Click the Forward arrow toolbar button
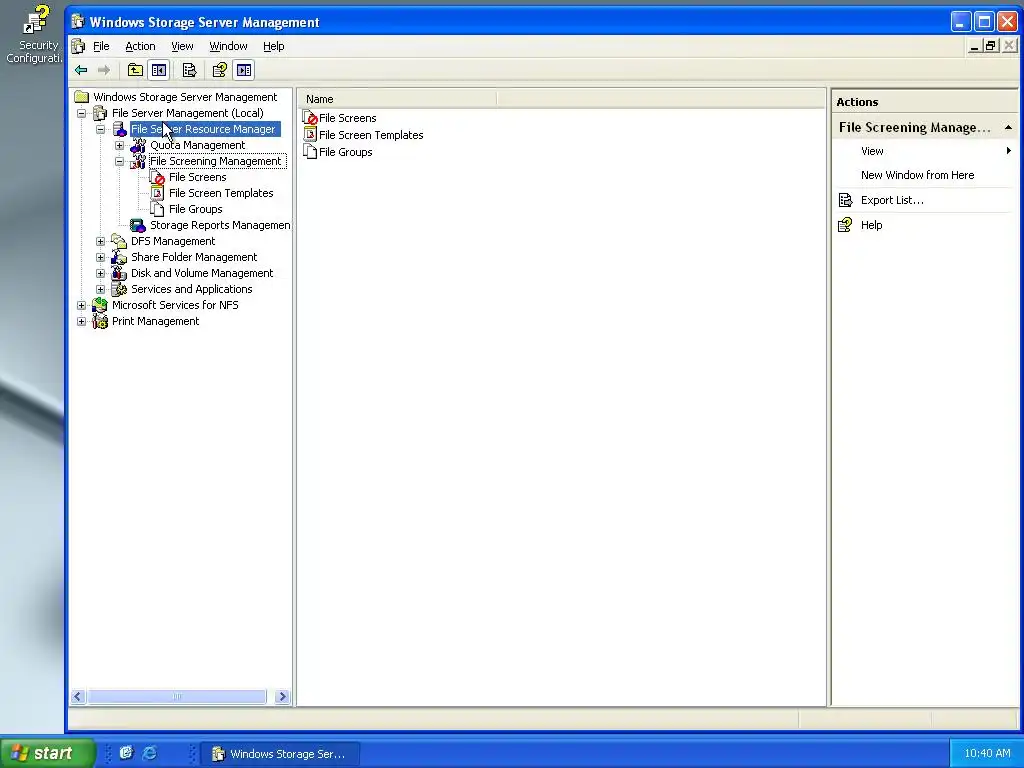Screen dimensions: 1024x768 click(x=104, y=70)
